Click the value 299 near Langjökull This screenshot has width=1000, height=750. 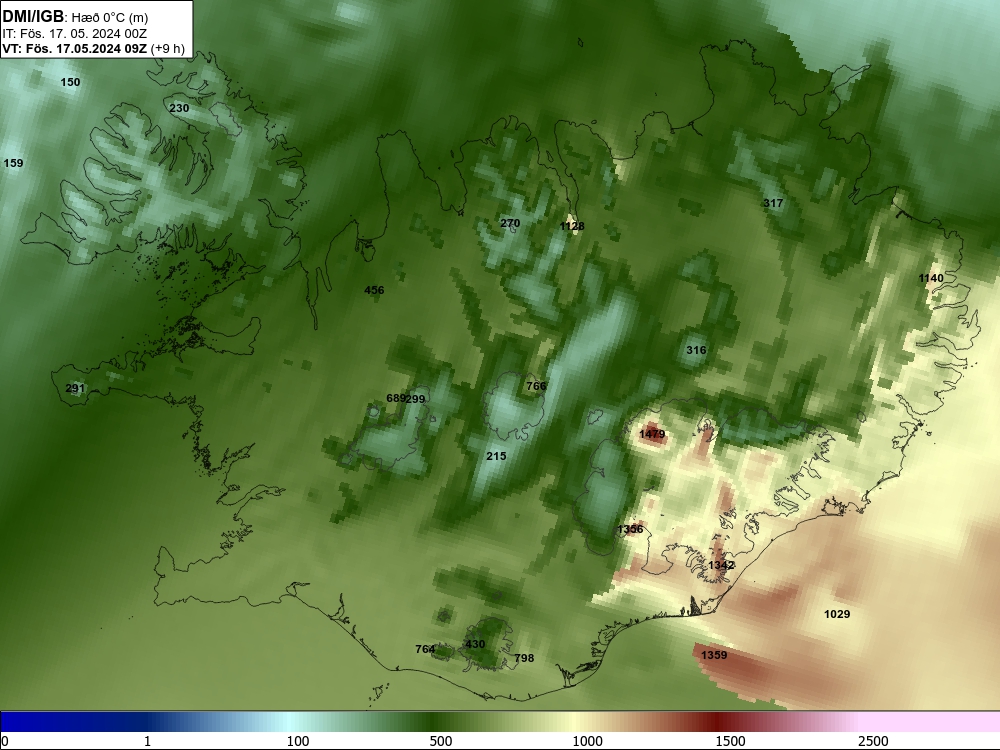coord(415,399)
